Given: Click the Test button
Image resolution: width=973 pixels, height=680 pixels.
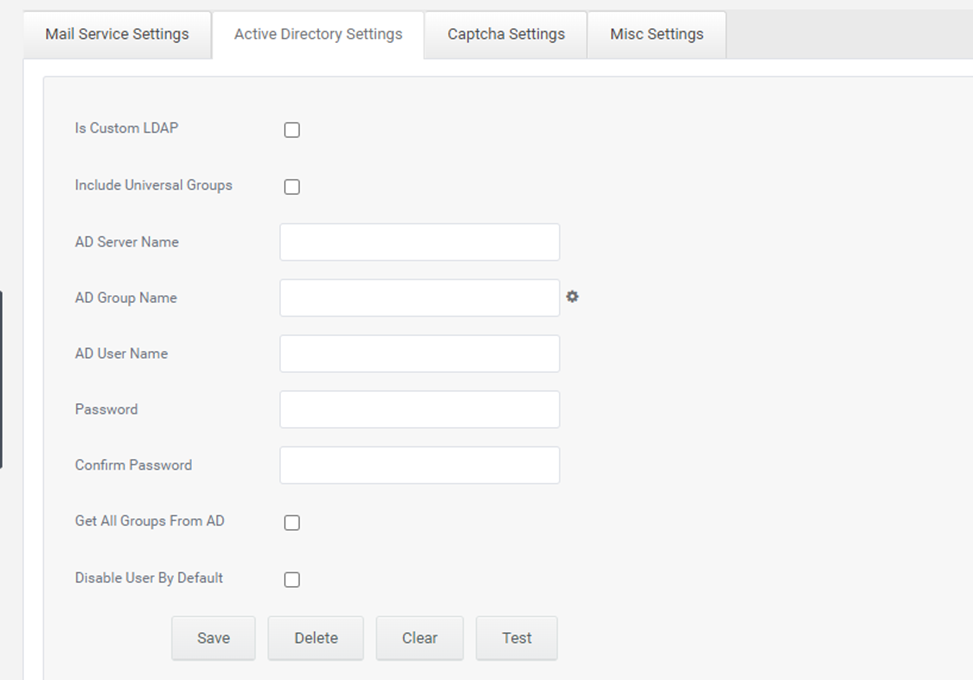Looking at the screenshot, I should click(517, 638).
